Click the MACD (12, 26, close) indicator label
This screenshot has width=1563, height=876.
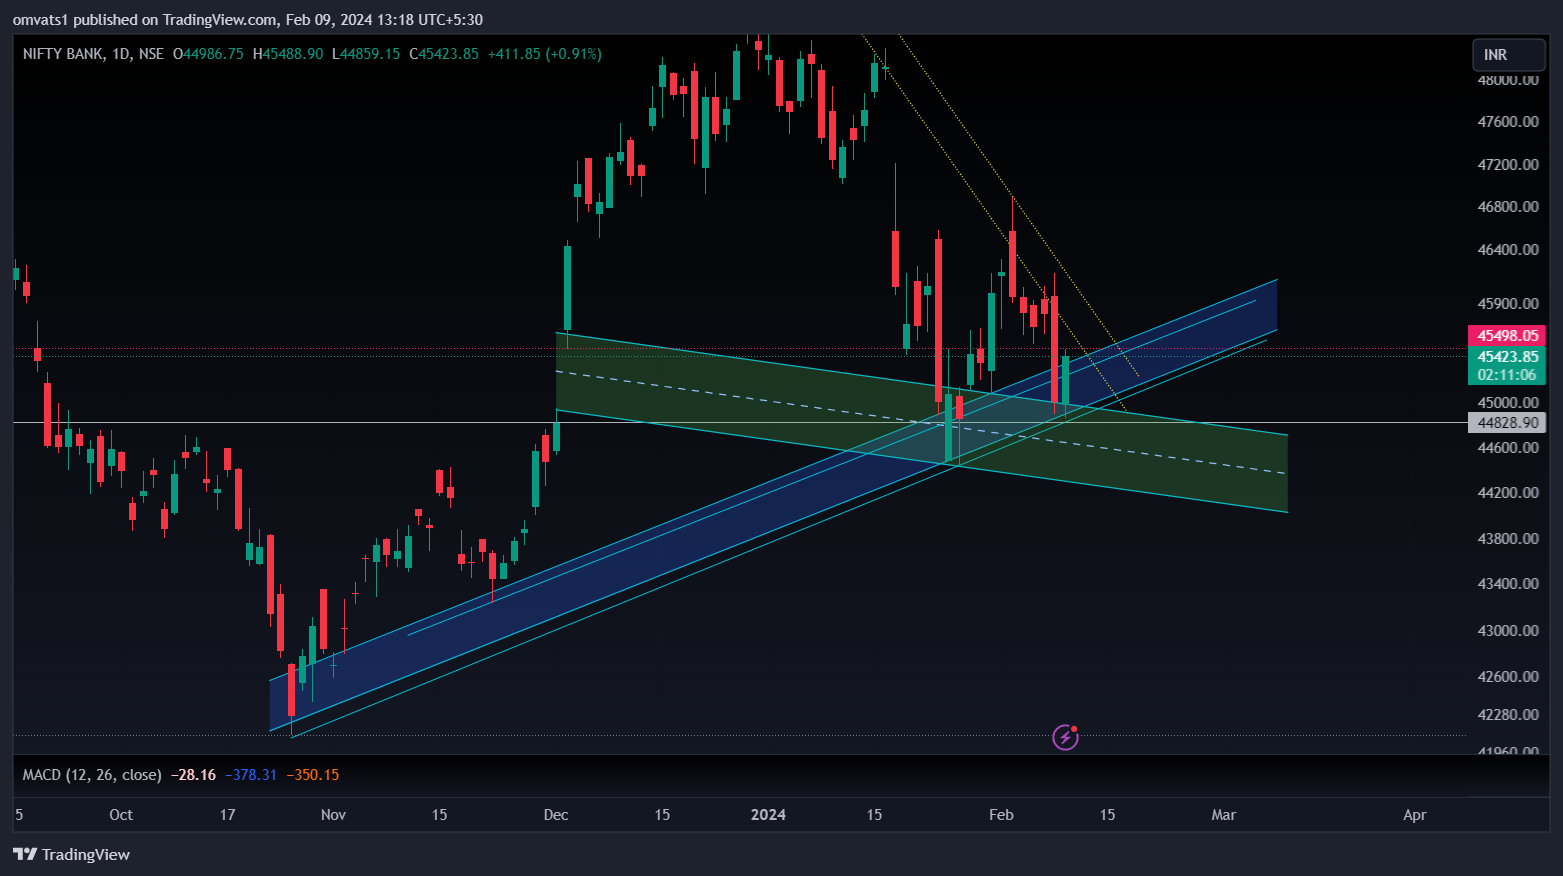pyautogui.click(x=92, y=775)
